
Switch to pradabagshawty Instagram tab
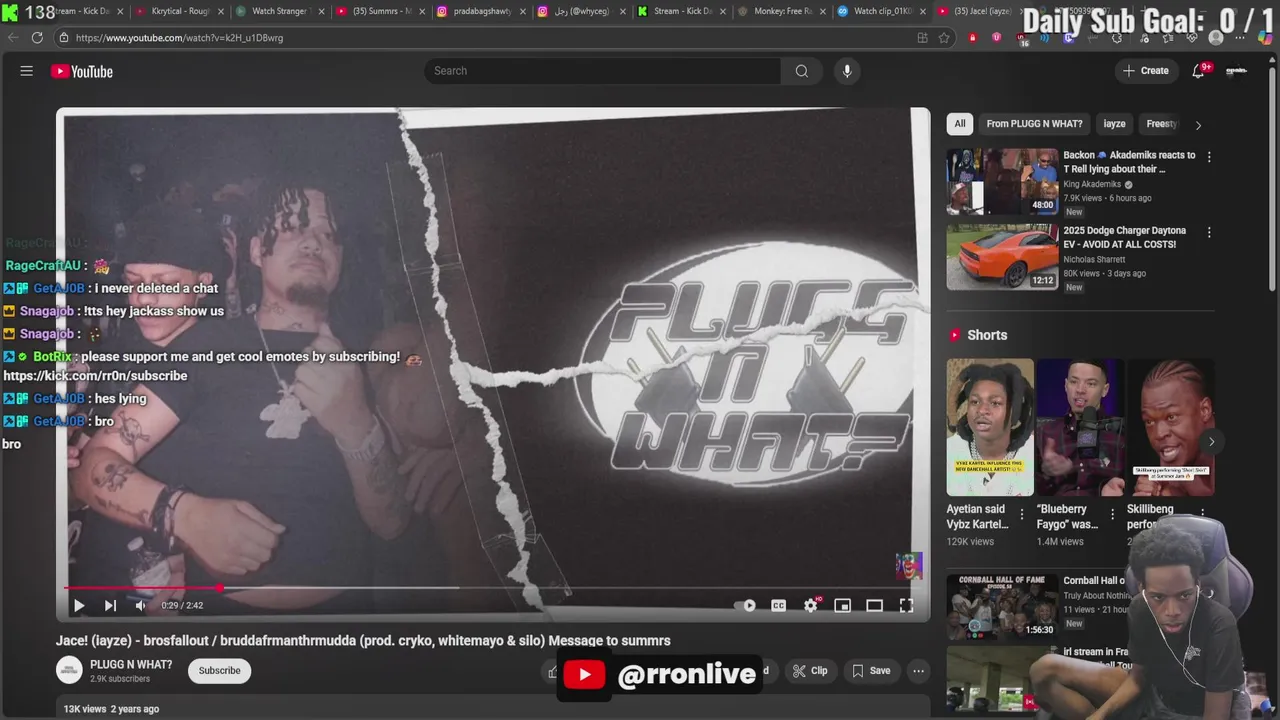482,11
